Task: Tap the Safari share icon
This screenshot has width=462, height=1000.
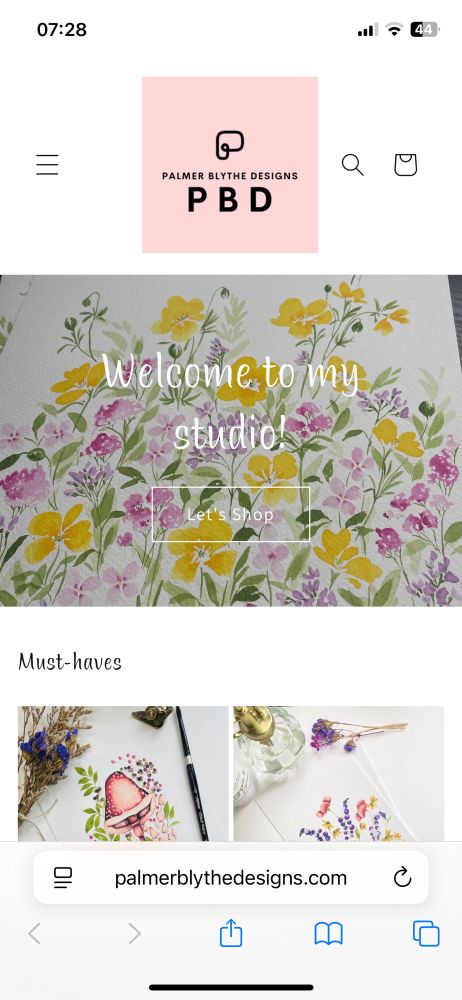Action: click(x=231, y=934)
